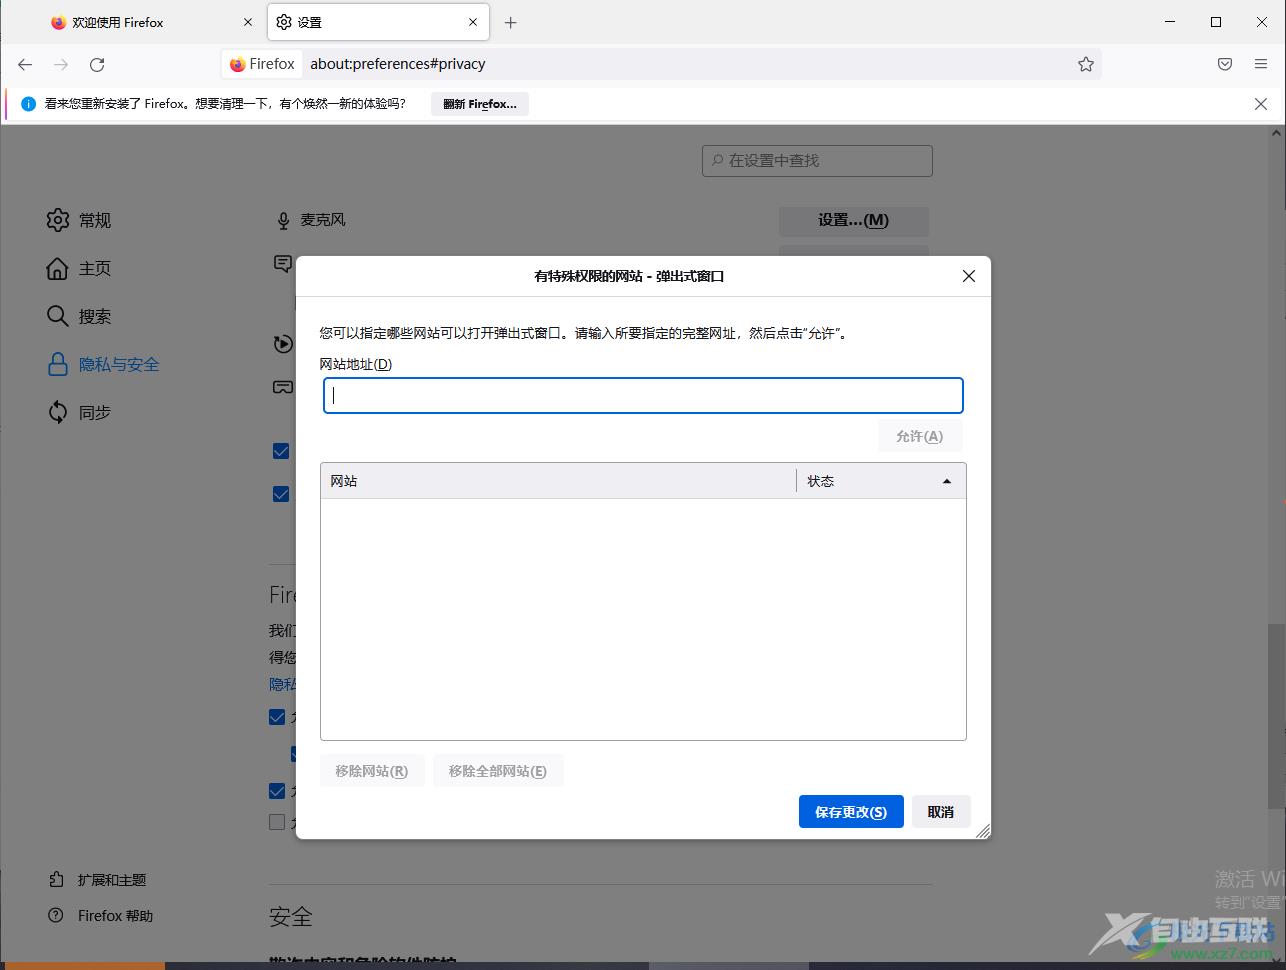The width and height of the screenshot is (1286, 970).
Task: Close the 设置 tab
Action: 473,22
